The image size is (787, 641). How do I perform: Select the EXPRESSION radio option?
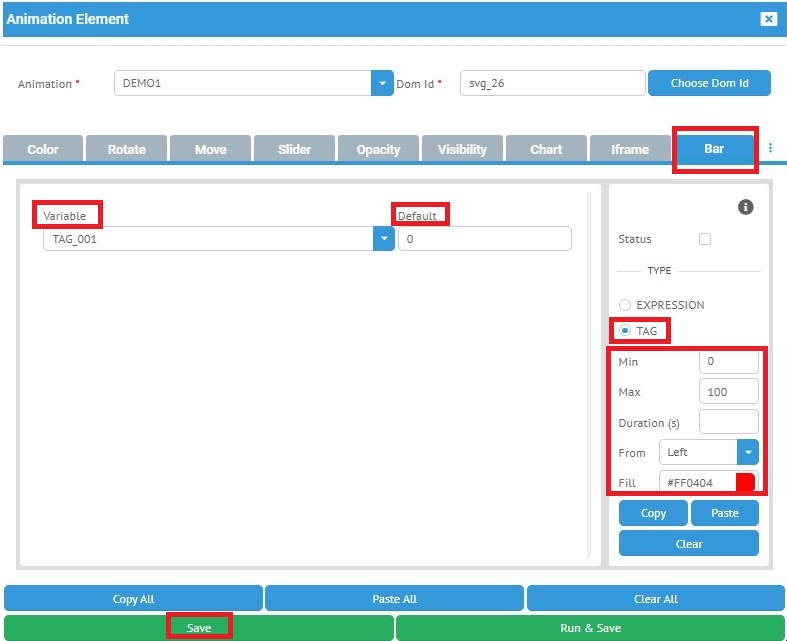pos(625,305)
